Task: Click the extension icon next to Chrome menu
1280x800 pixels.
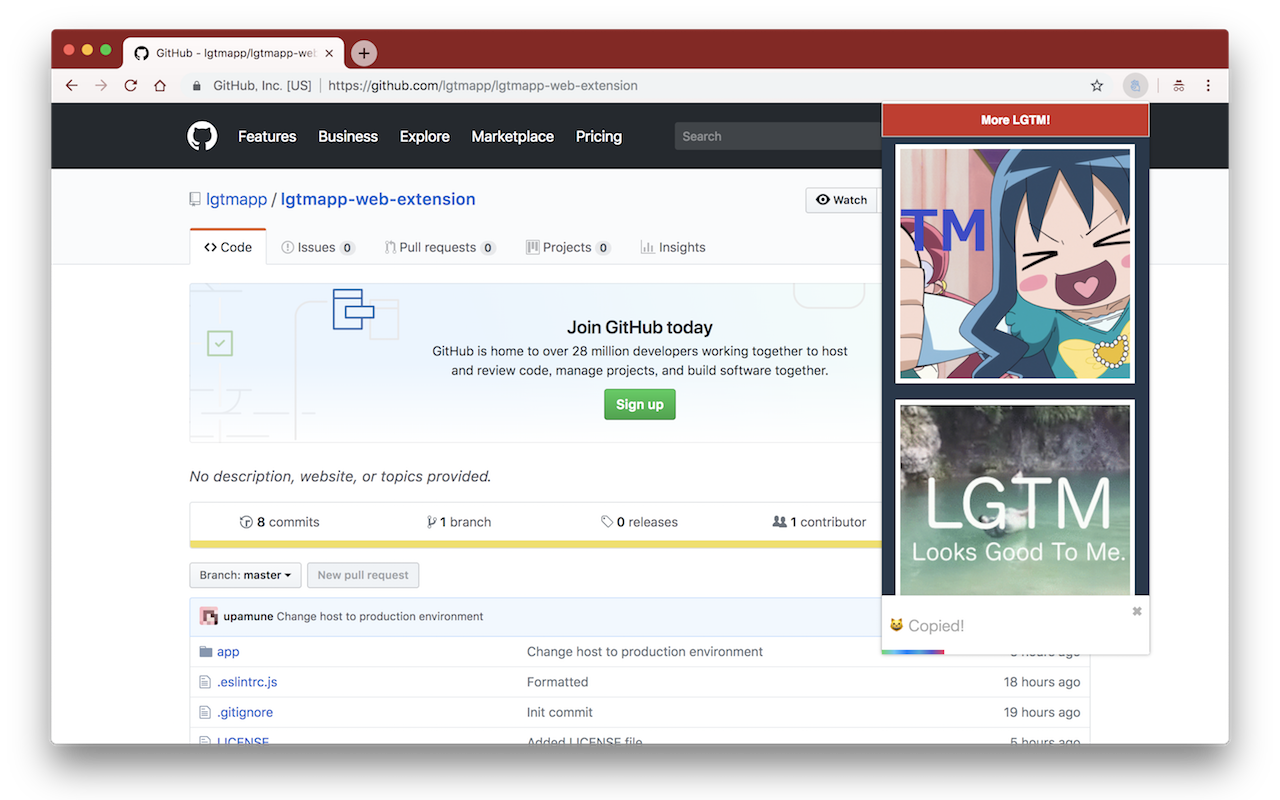Action: click(x=1179, y=86)
